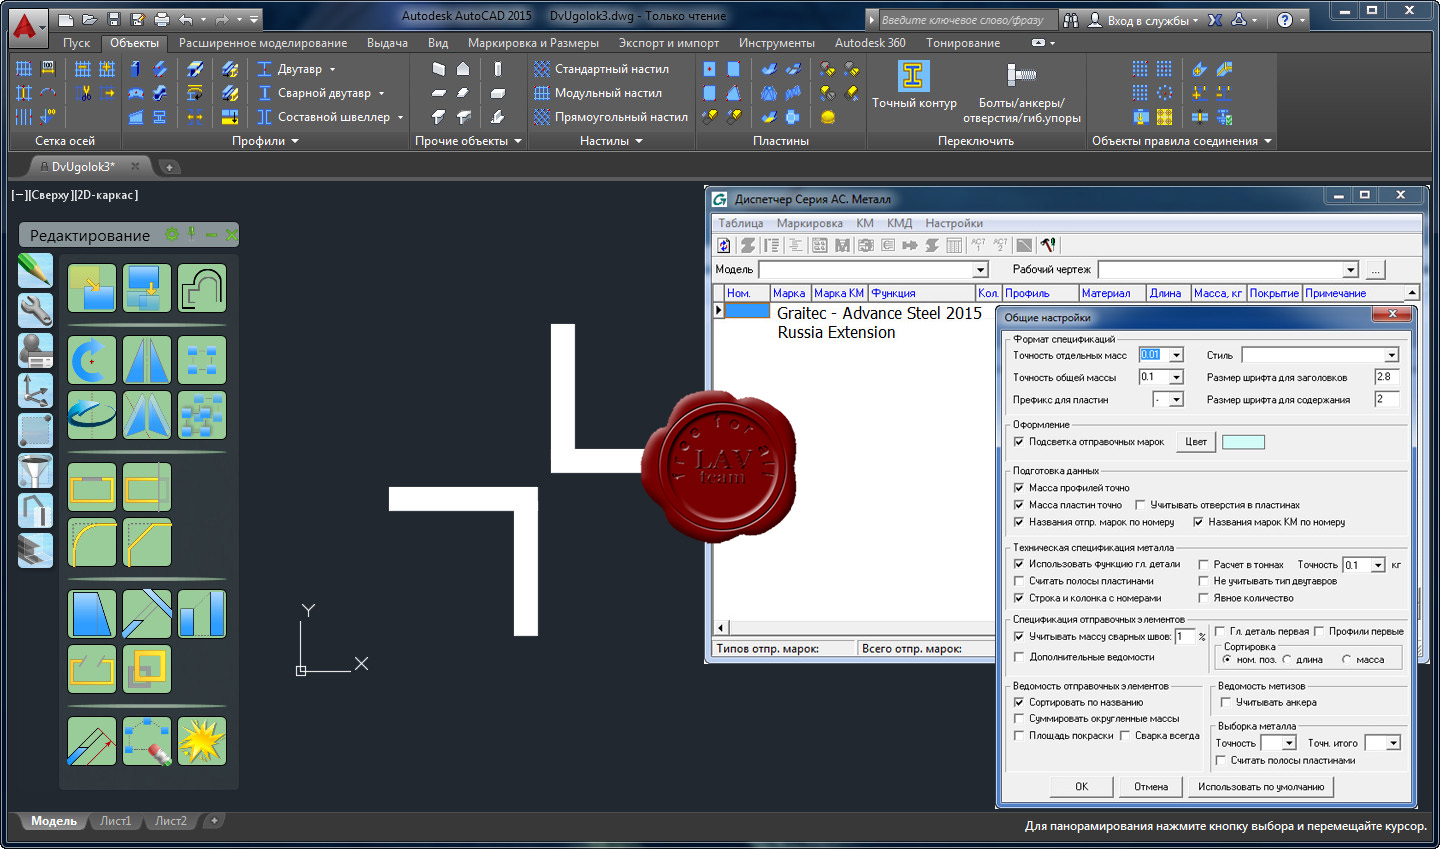Select the длина sorting radio button
Viewport: 1440px width, 849px height.
1287,659
